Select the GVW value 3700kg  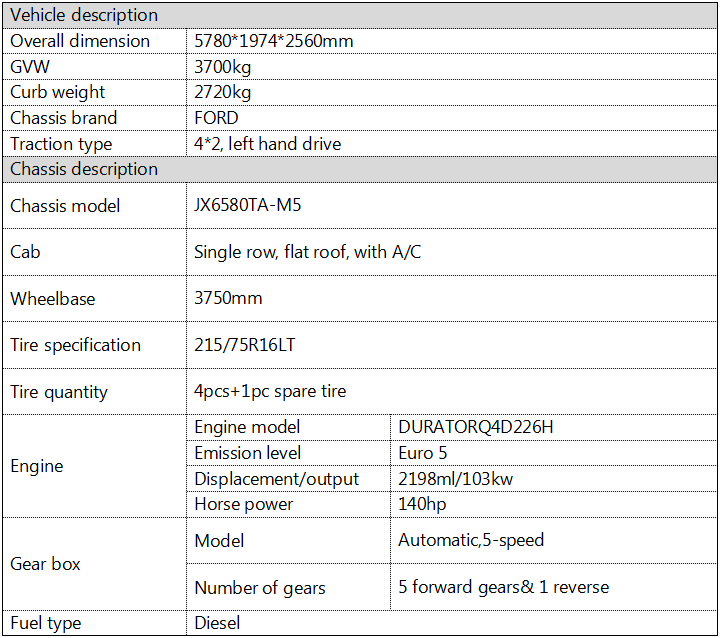[222, 67]
